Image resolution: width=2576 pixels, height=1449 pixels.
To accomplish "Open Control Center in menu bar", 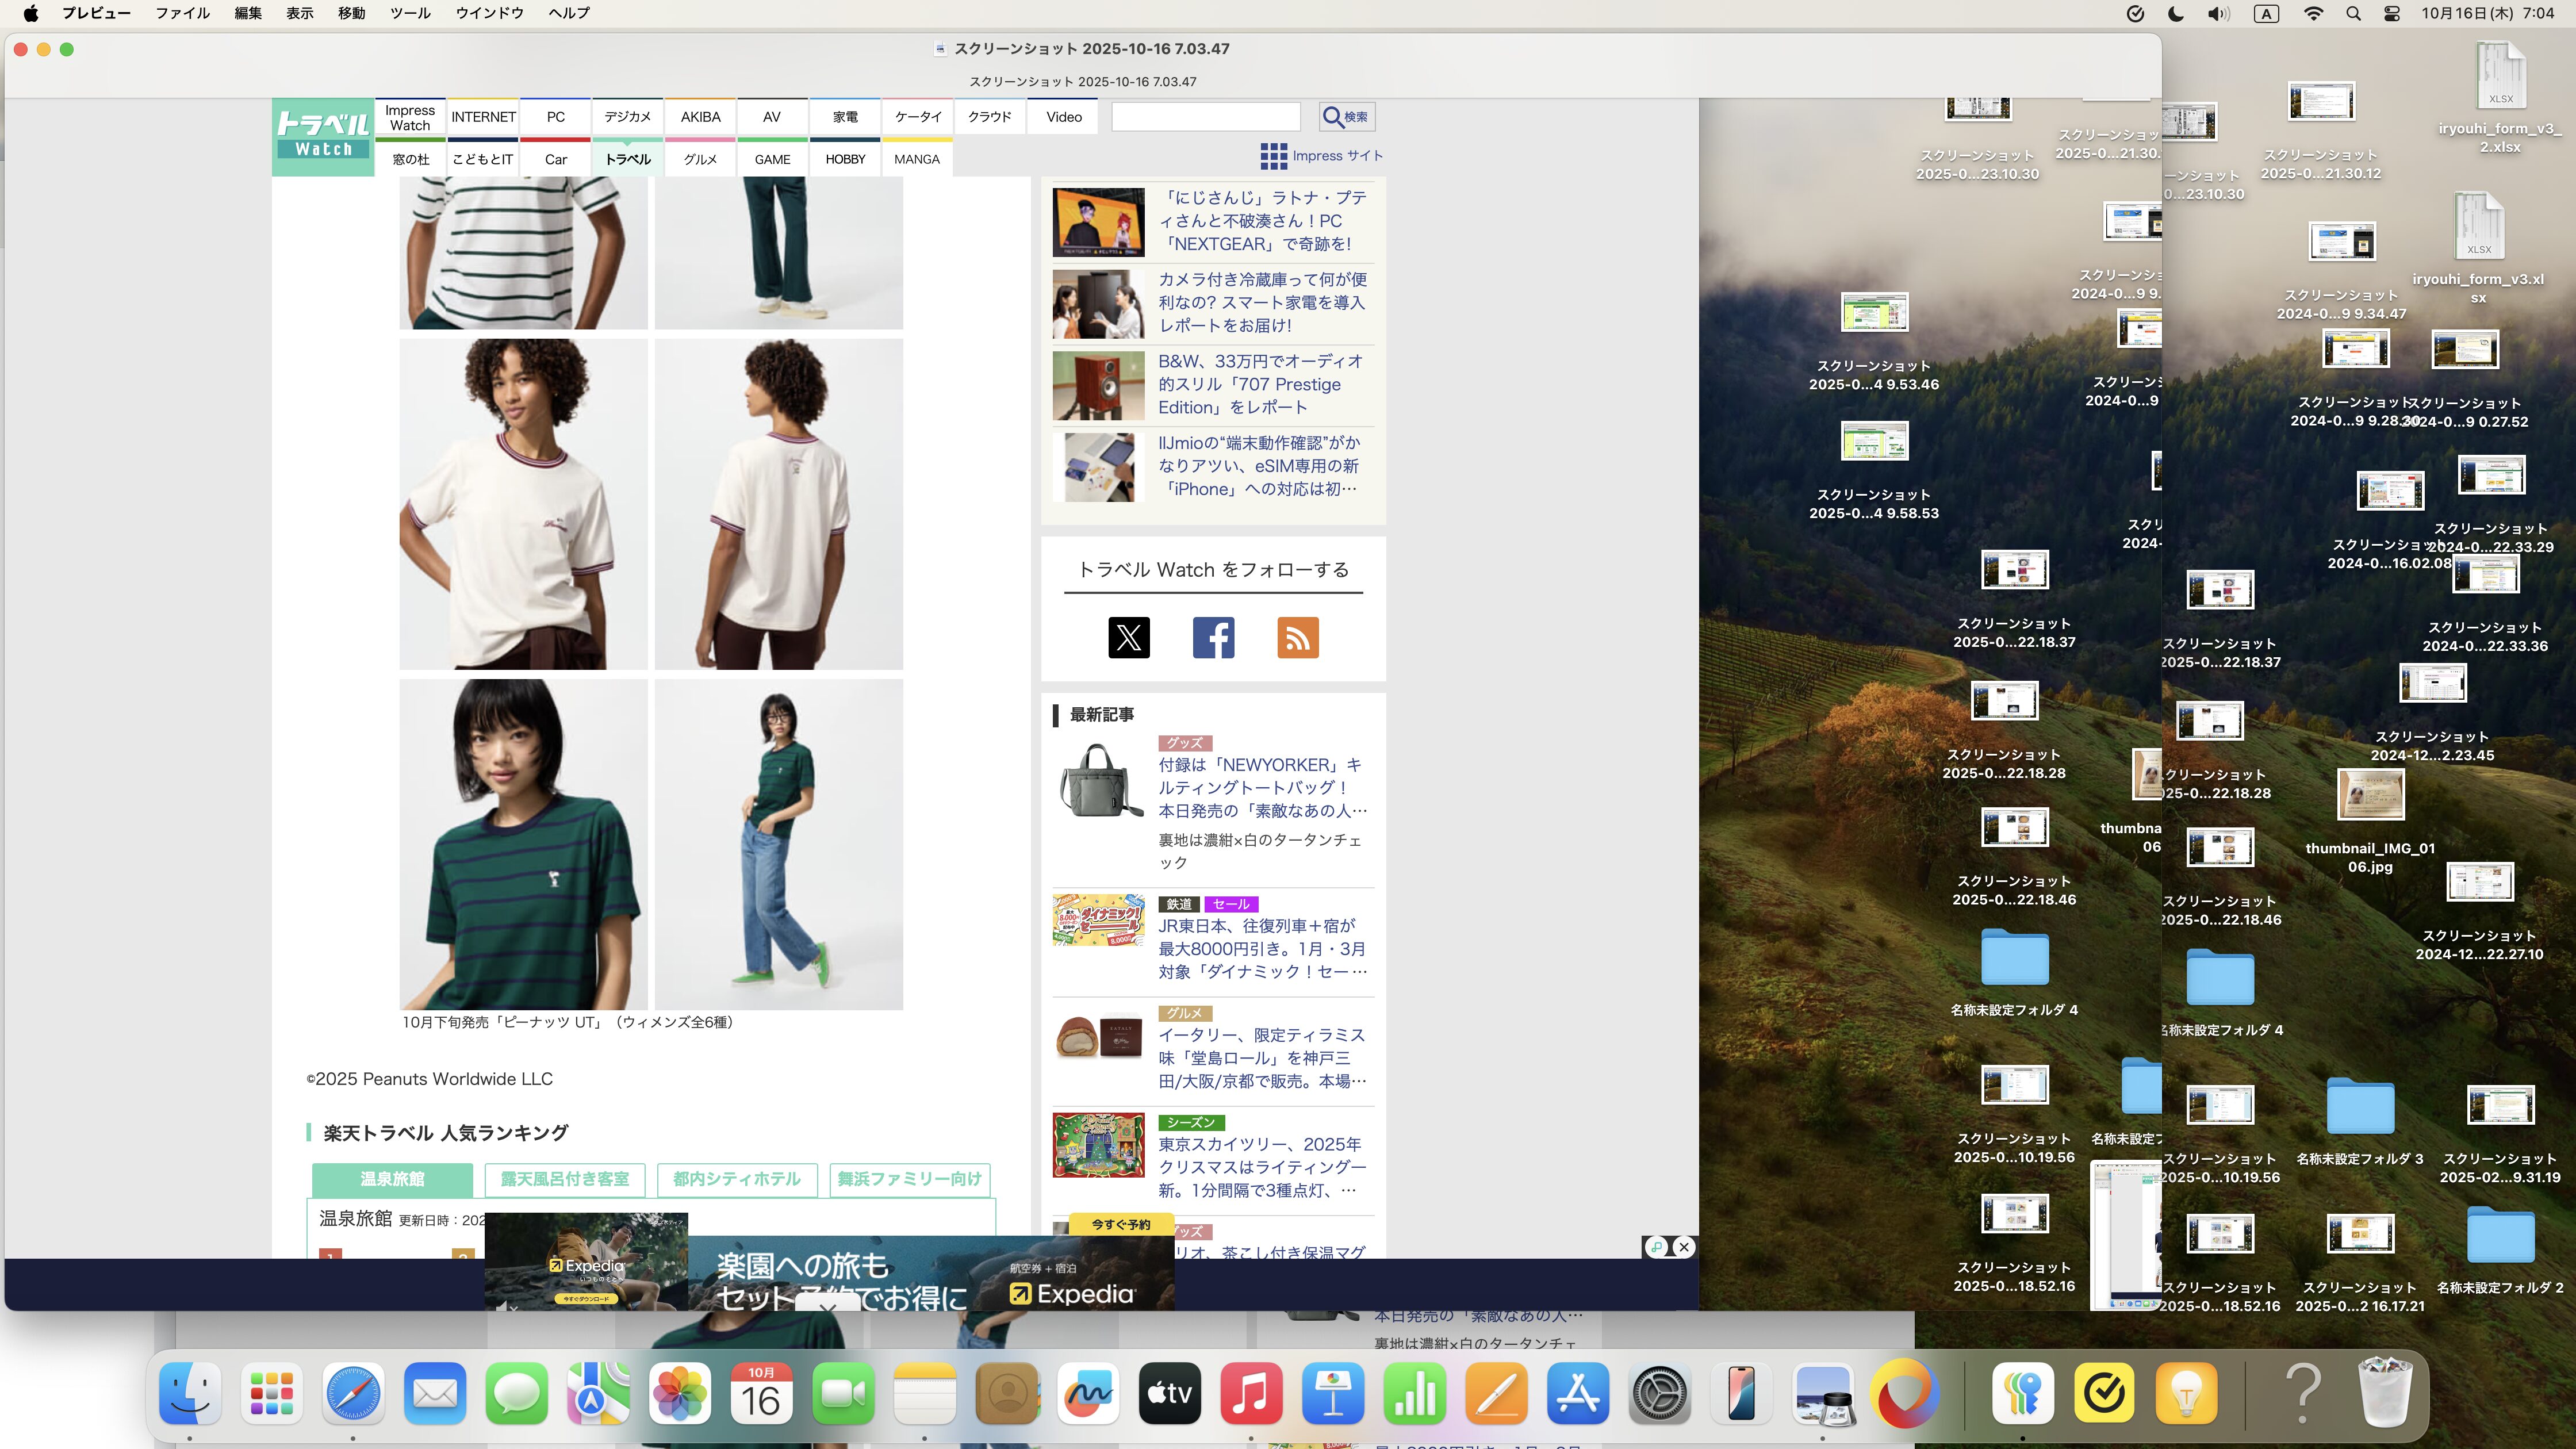I will coord(2392,14).
